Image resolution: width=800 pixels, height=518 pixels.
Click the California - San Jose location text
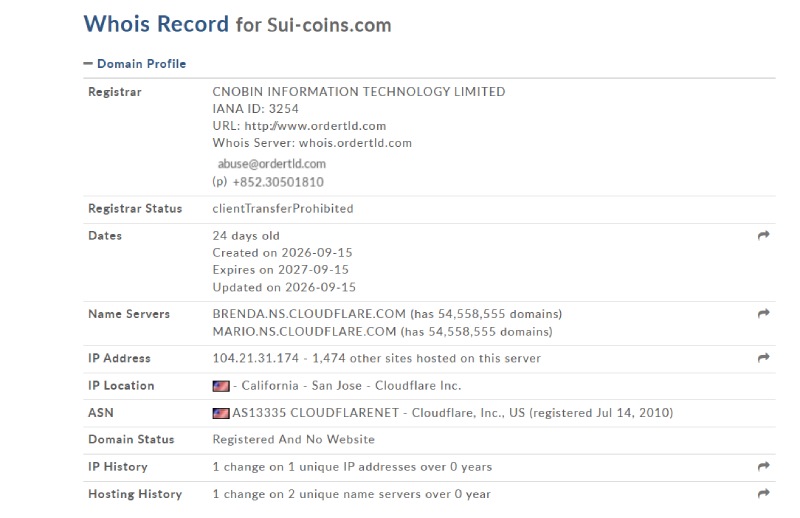click(302, 386)
